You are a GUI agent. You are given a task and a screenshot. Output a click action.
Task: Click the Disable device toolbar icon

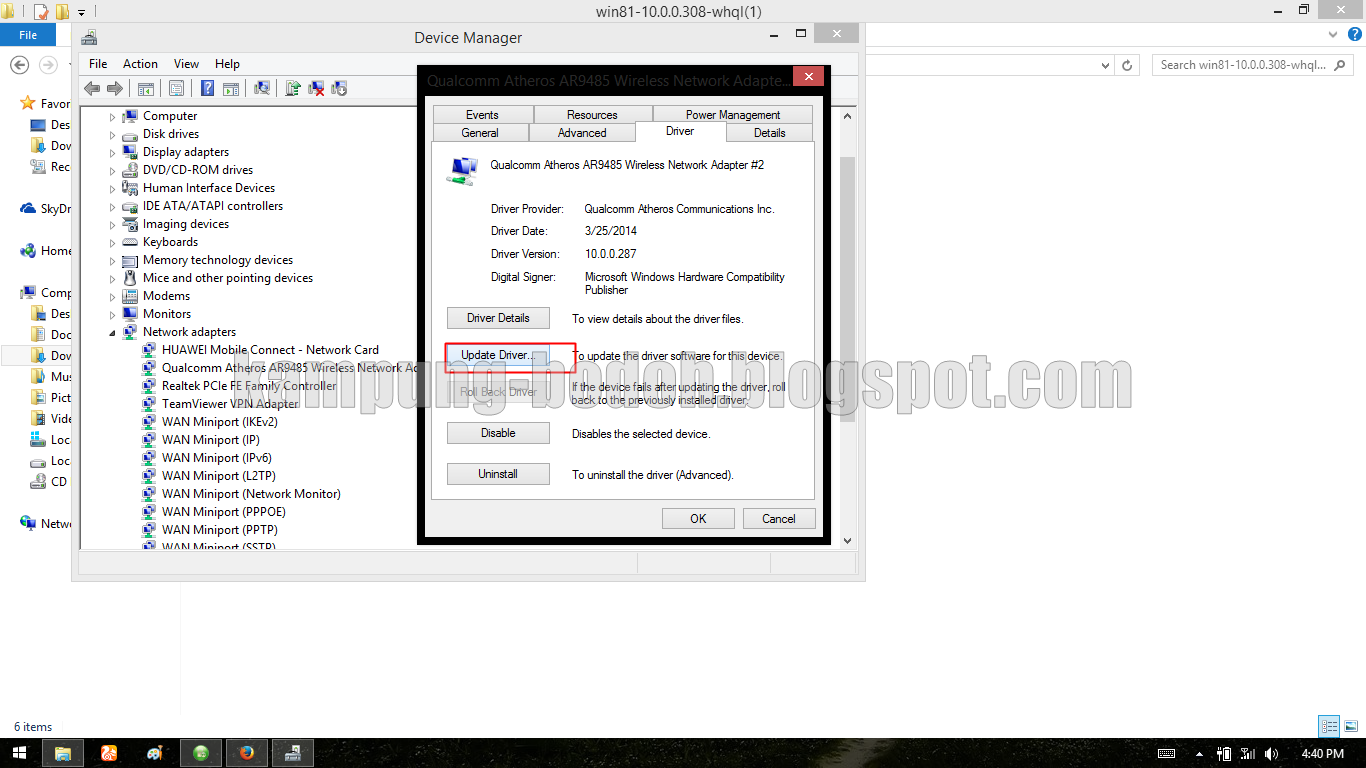(x=339, y=88)
